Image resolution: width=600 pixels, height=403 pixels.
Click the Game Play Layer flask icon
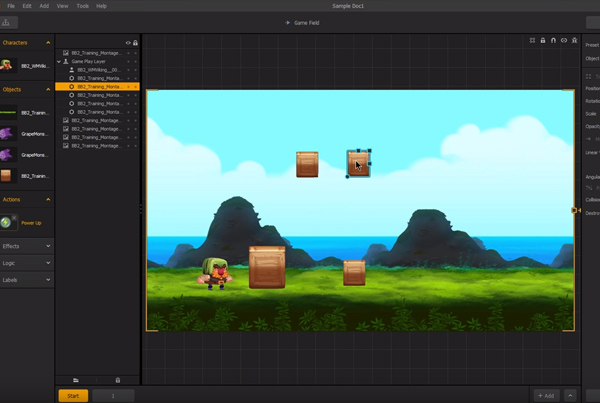(x=66, y=61)
